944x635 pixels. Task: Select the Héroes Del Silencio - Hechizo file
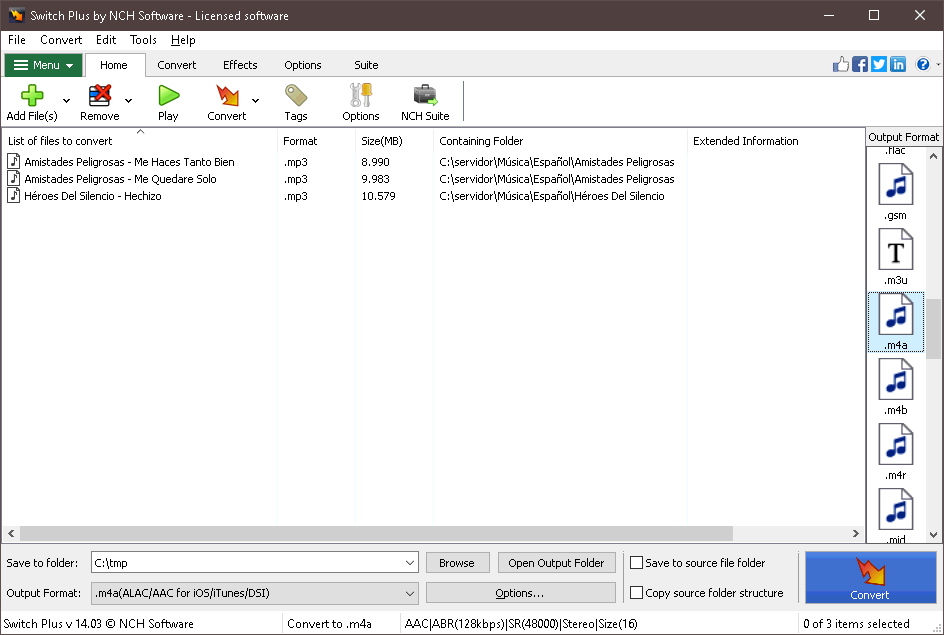click(93, 196)
